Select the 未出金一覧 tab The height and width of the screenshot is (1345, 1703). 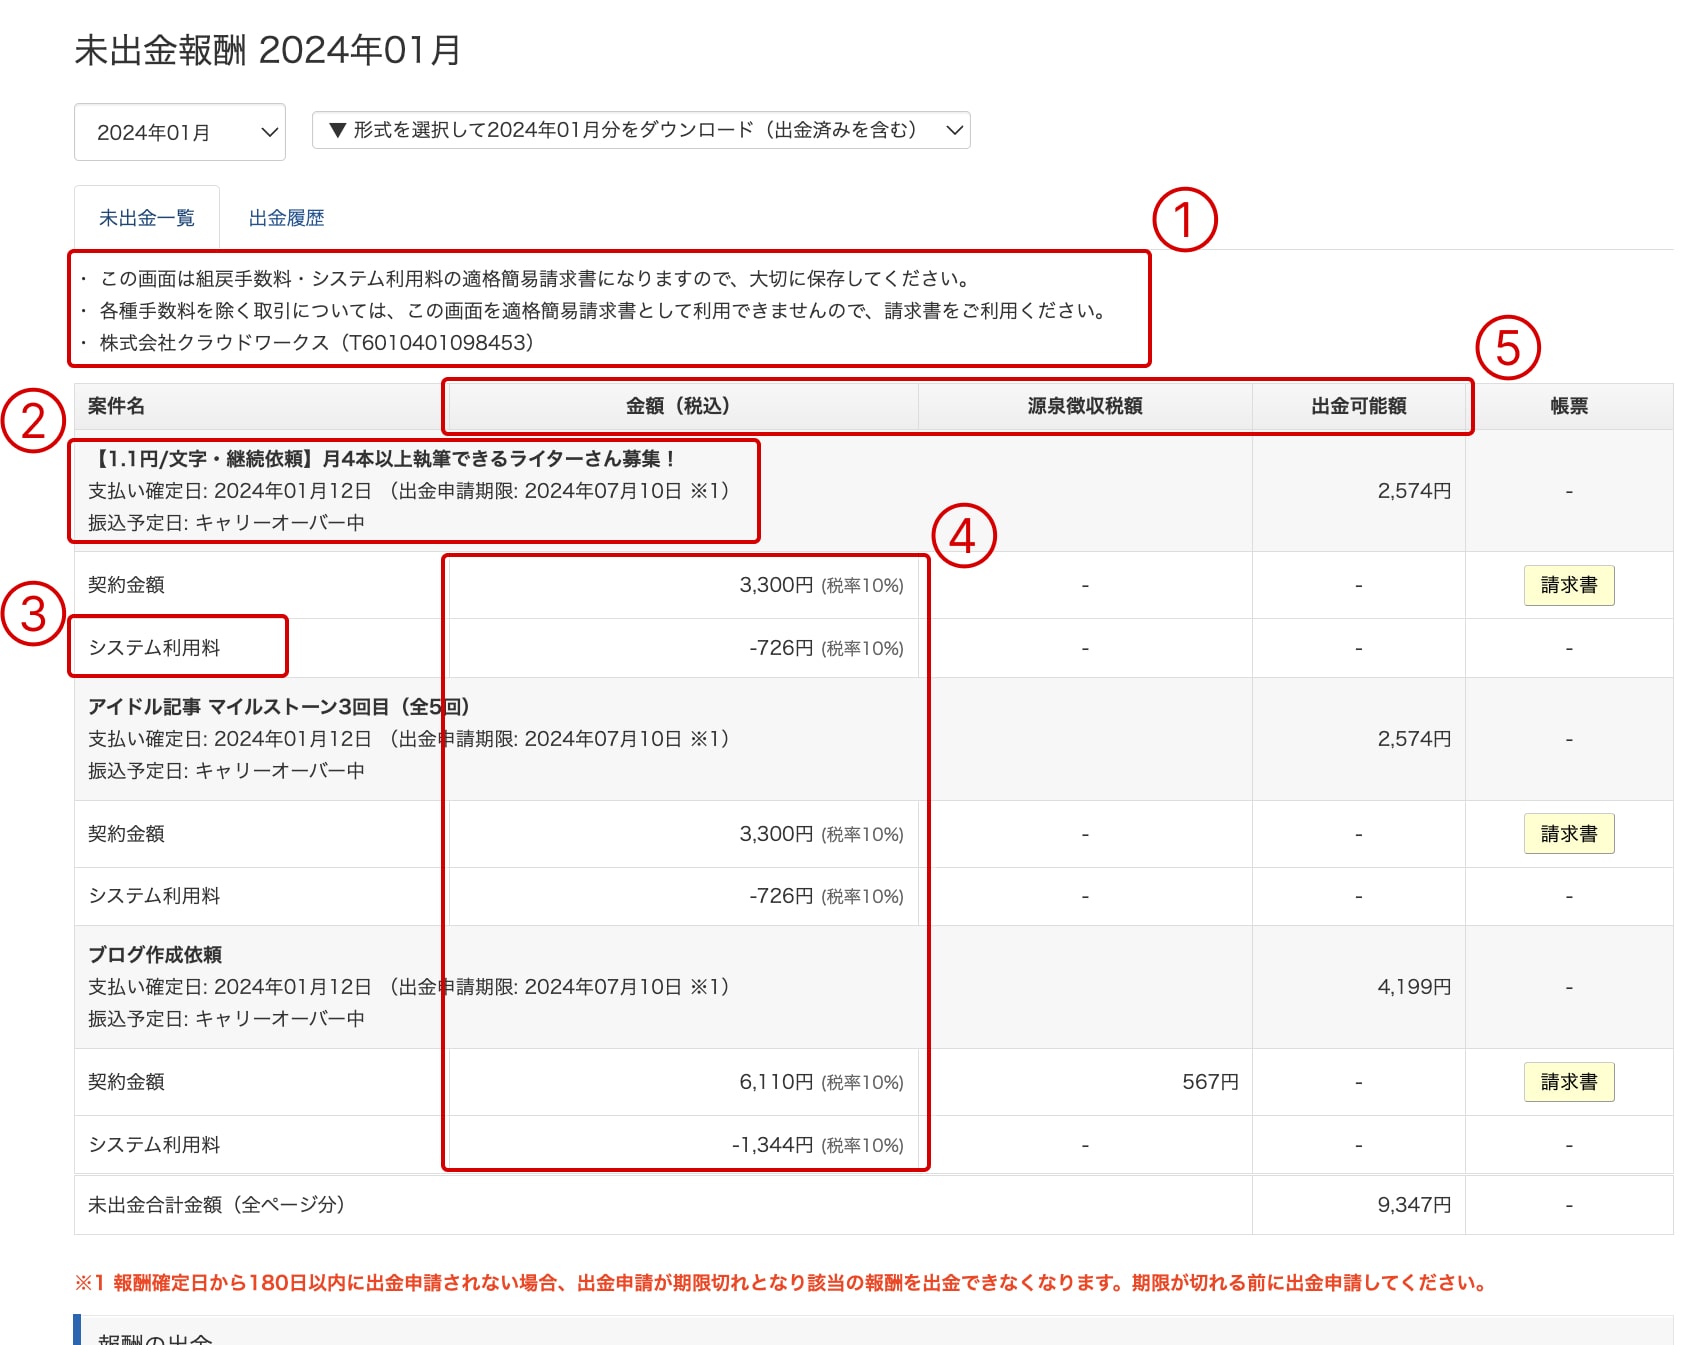[x=147, y=218]
